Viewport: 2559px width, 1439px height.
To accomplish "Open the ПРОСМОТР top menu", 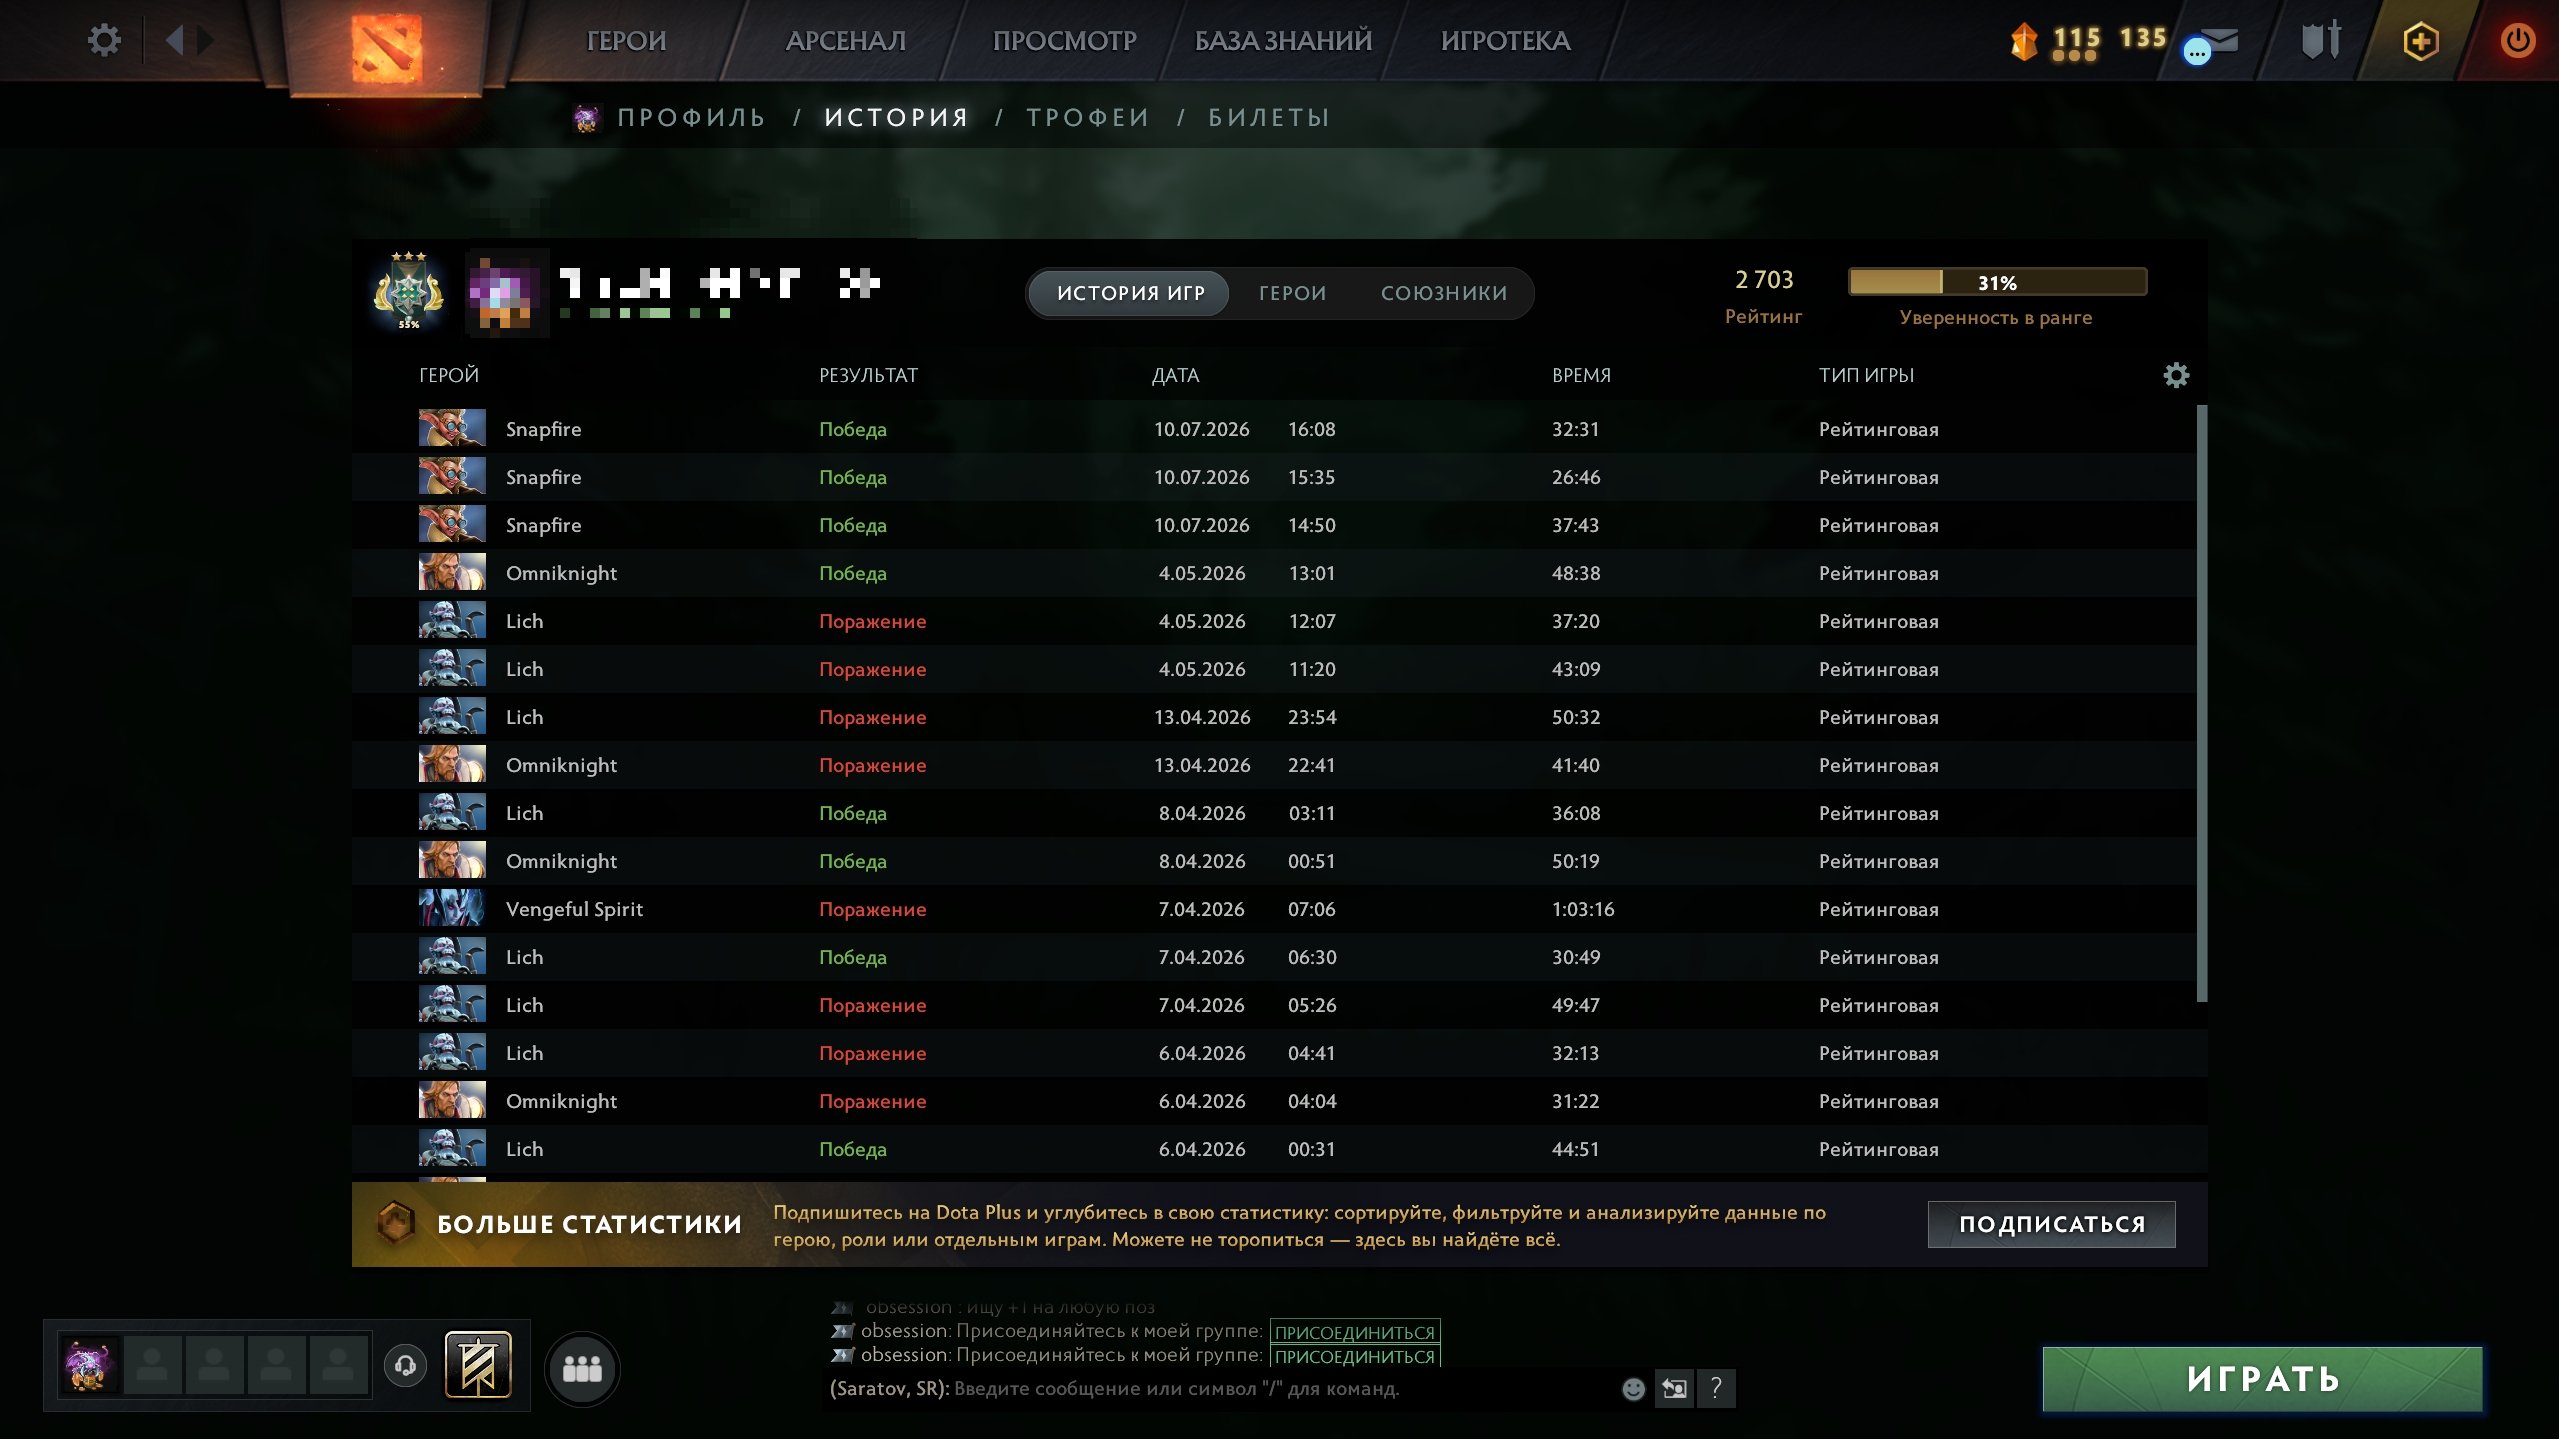I will pyautogui.click(x=1064, y=41).
